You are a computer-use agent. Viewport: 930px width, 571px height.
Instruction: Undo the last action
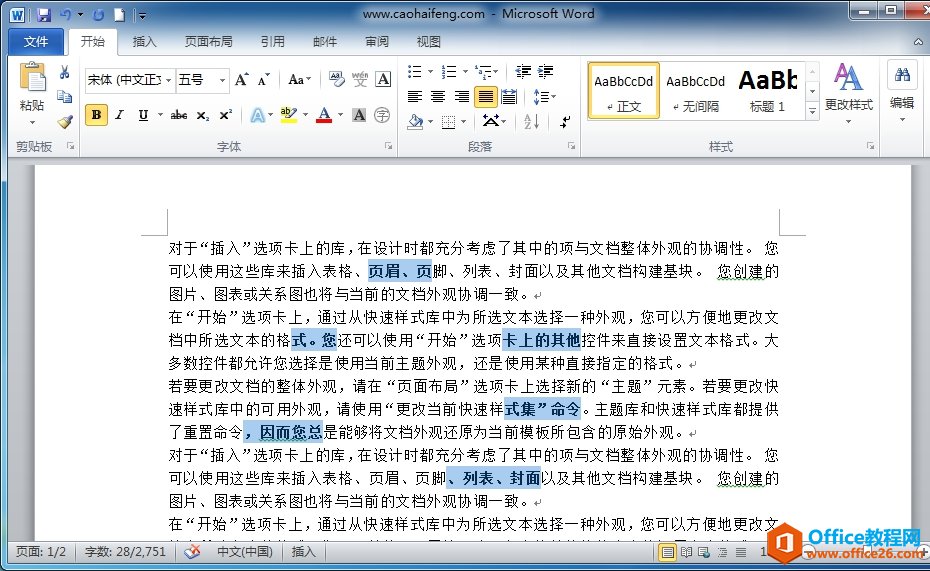coord(65,15)
